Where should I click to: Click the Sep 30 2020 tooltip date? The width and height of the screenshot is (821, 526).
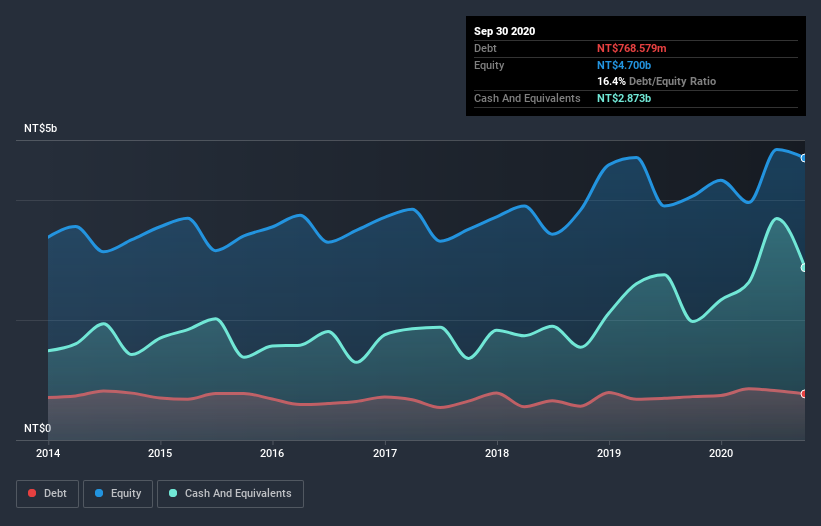tap(505, 31)
